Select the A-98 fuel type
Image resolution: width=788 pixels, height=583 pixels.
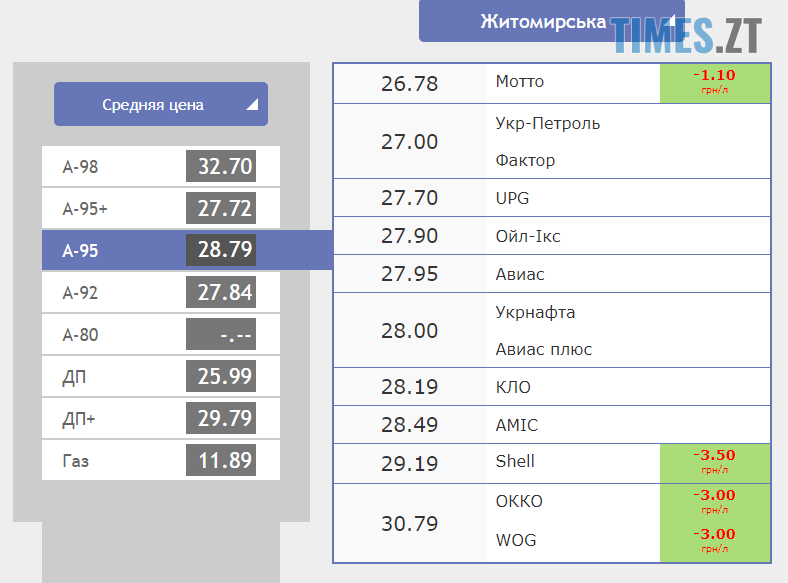tap(160, 167)
